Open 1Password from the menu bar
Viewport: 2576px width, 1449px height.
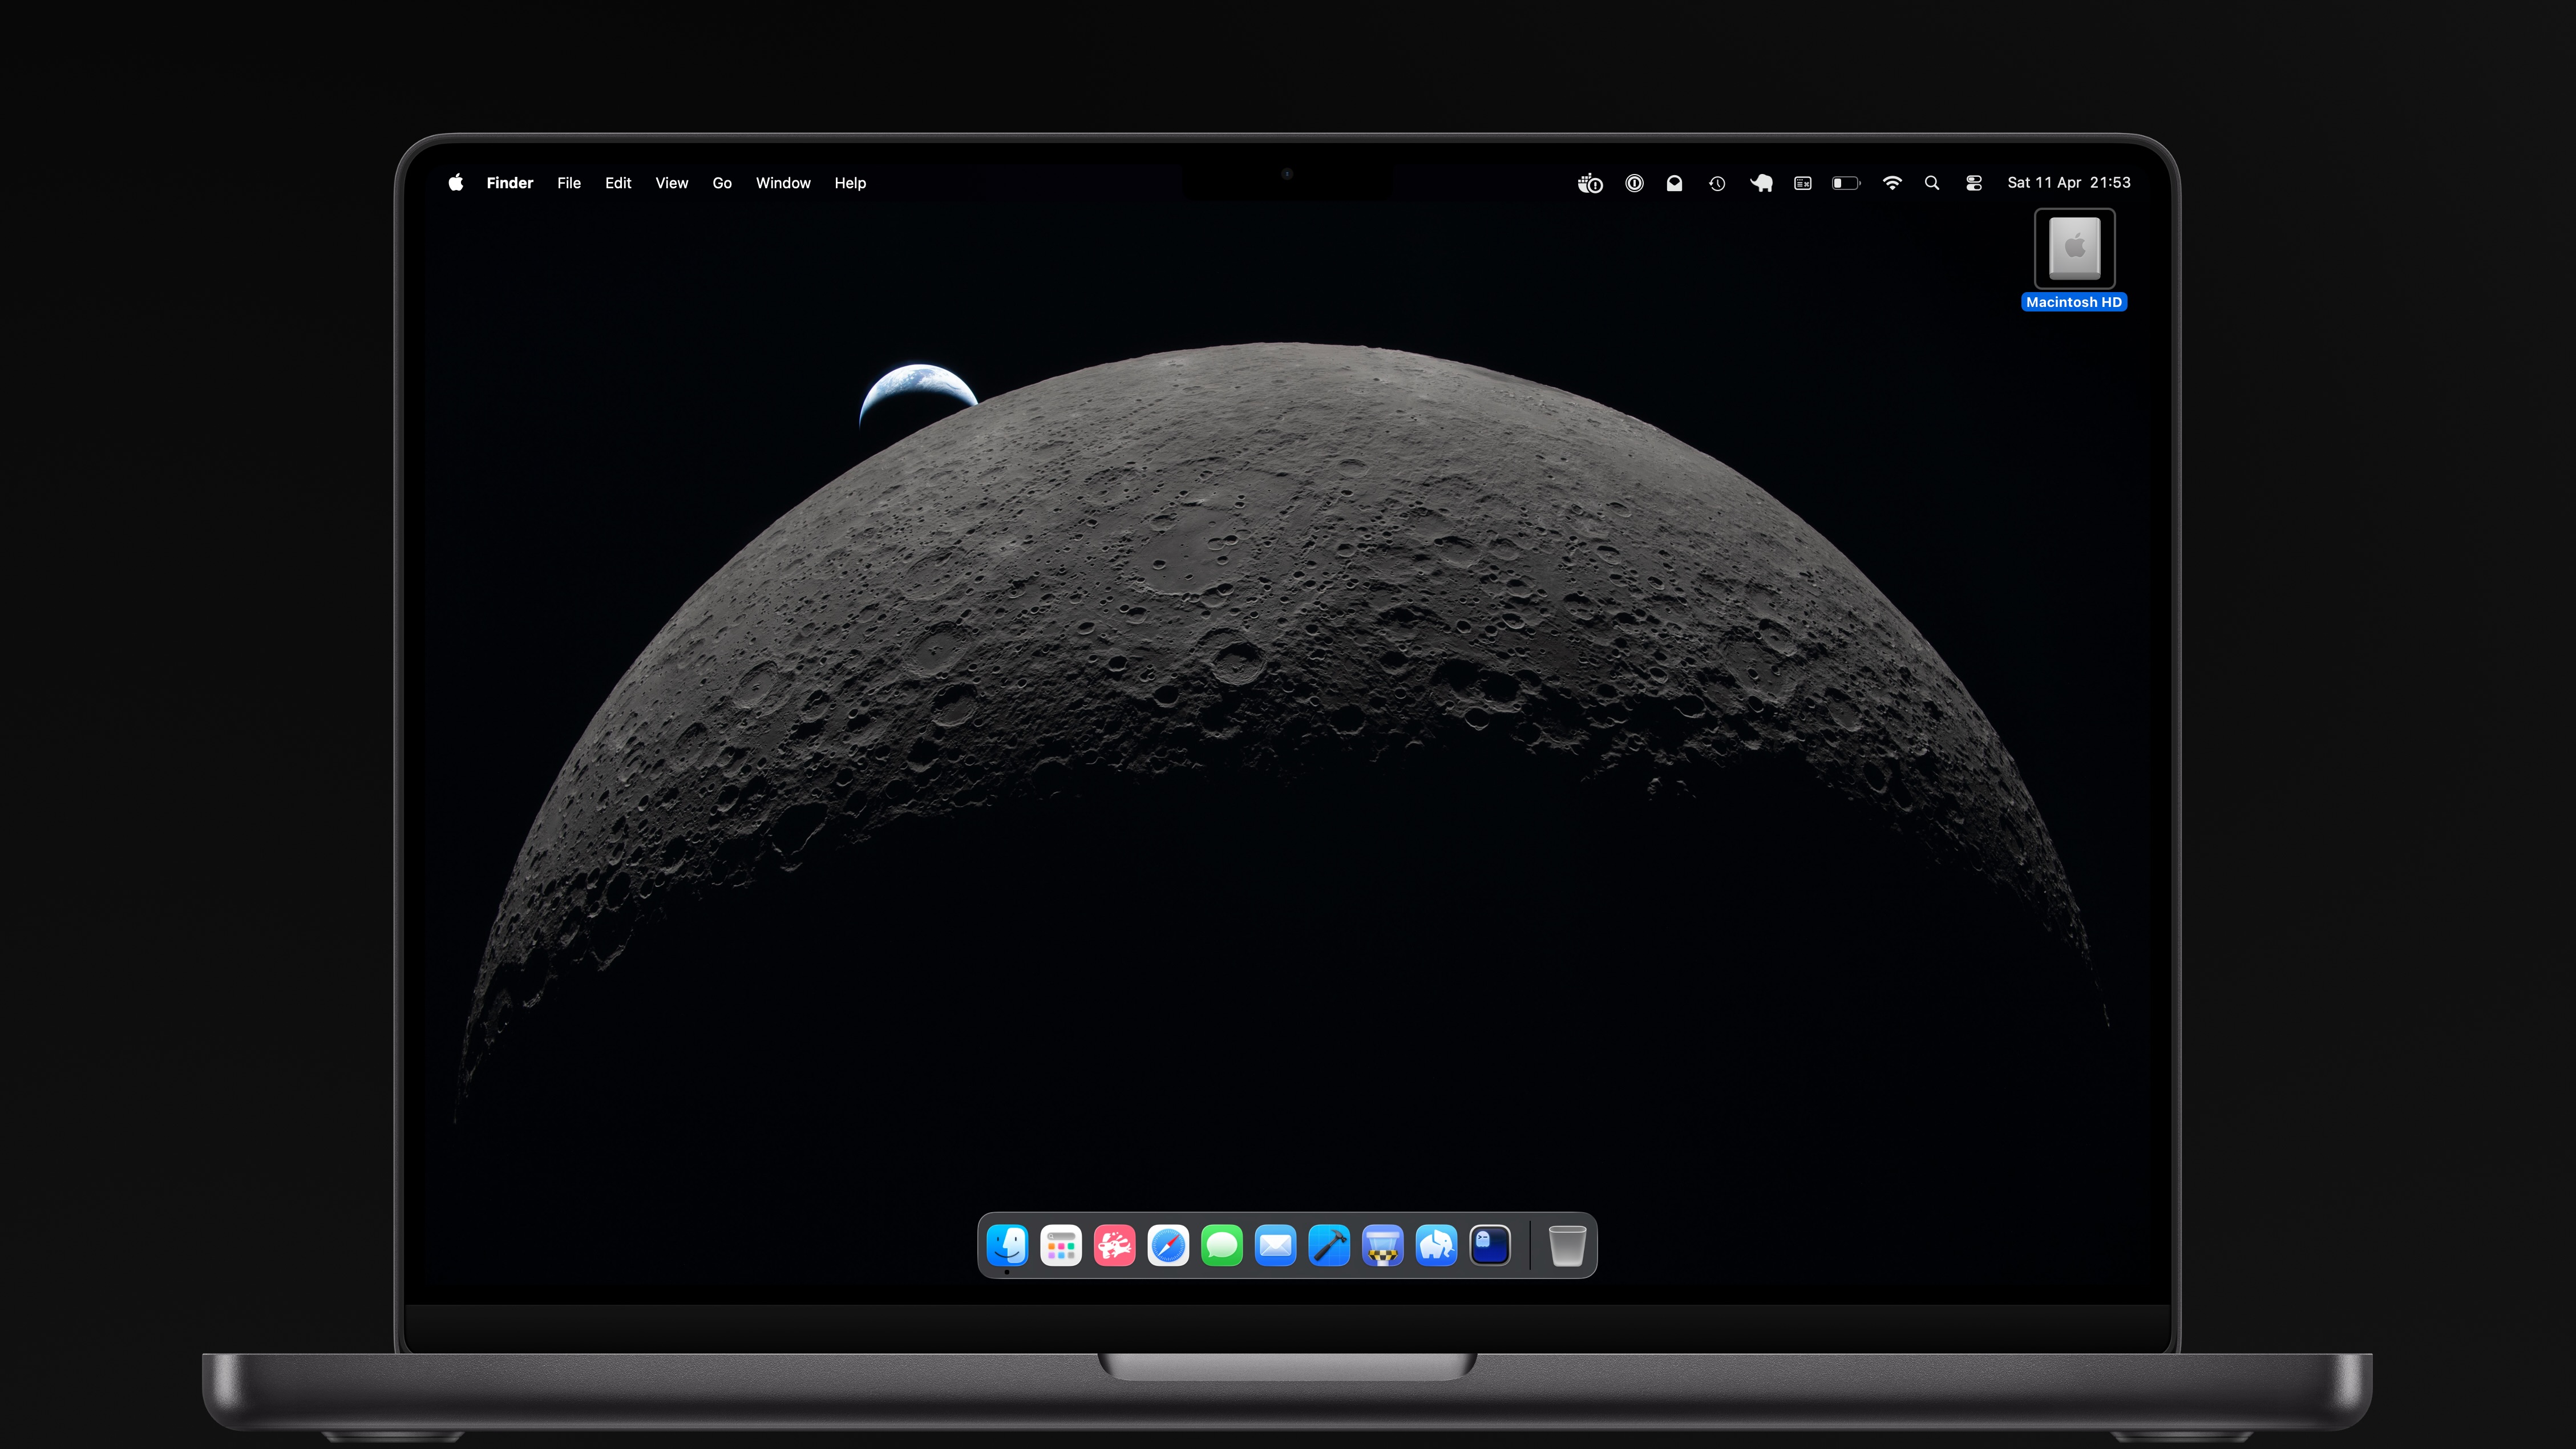[1634, 183]
